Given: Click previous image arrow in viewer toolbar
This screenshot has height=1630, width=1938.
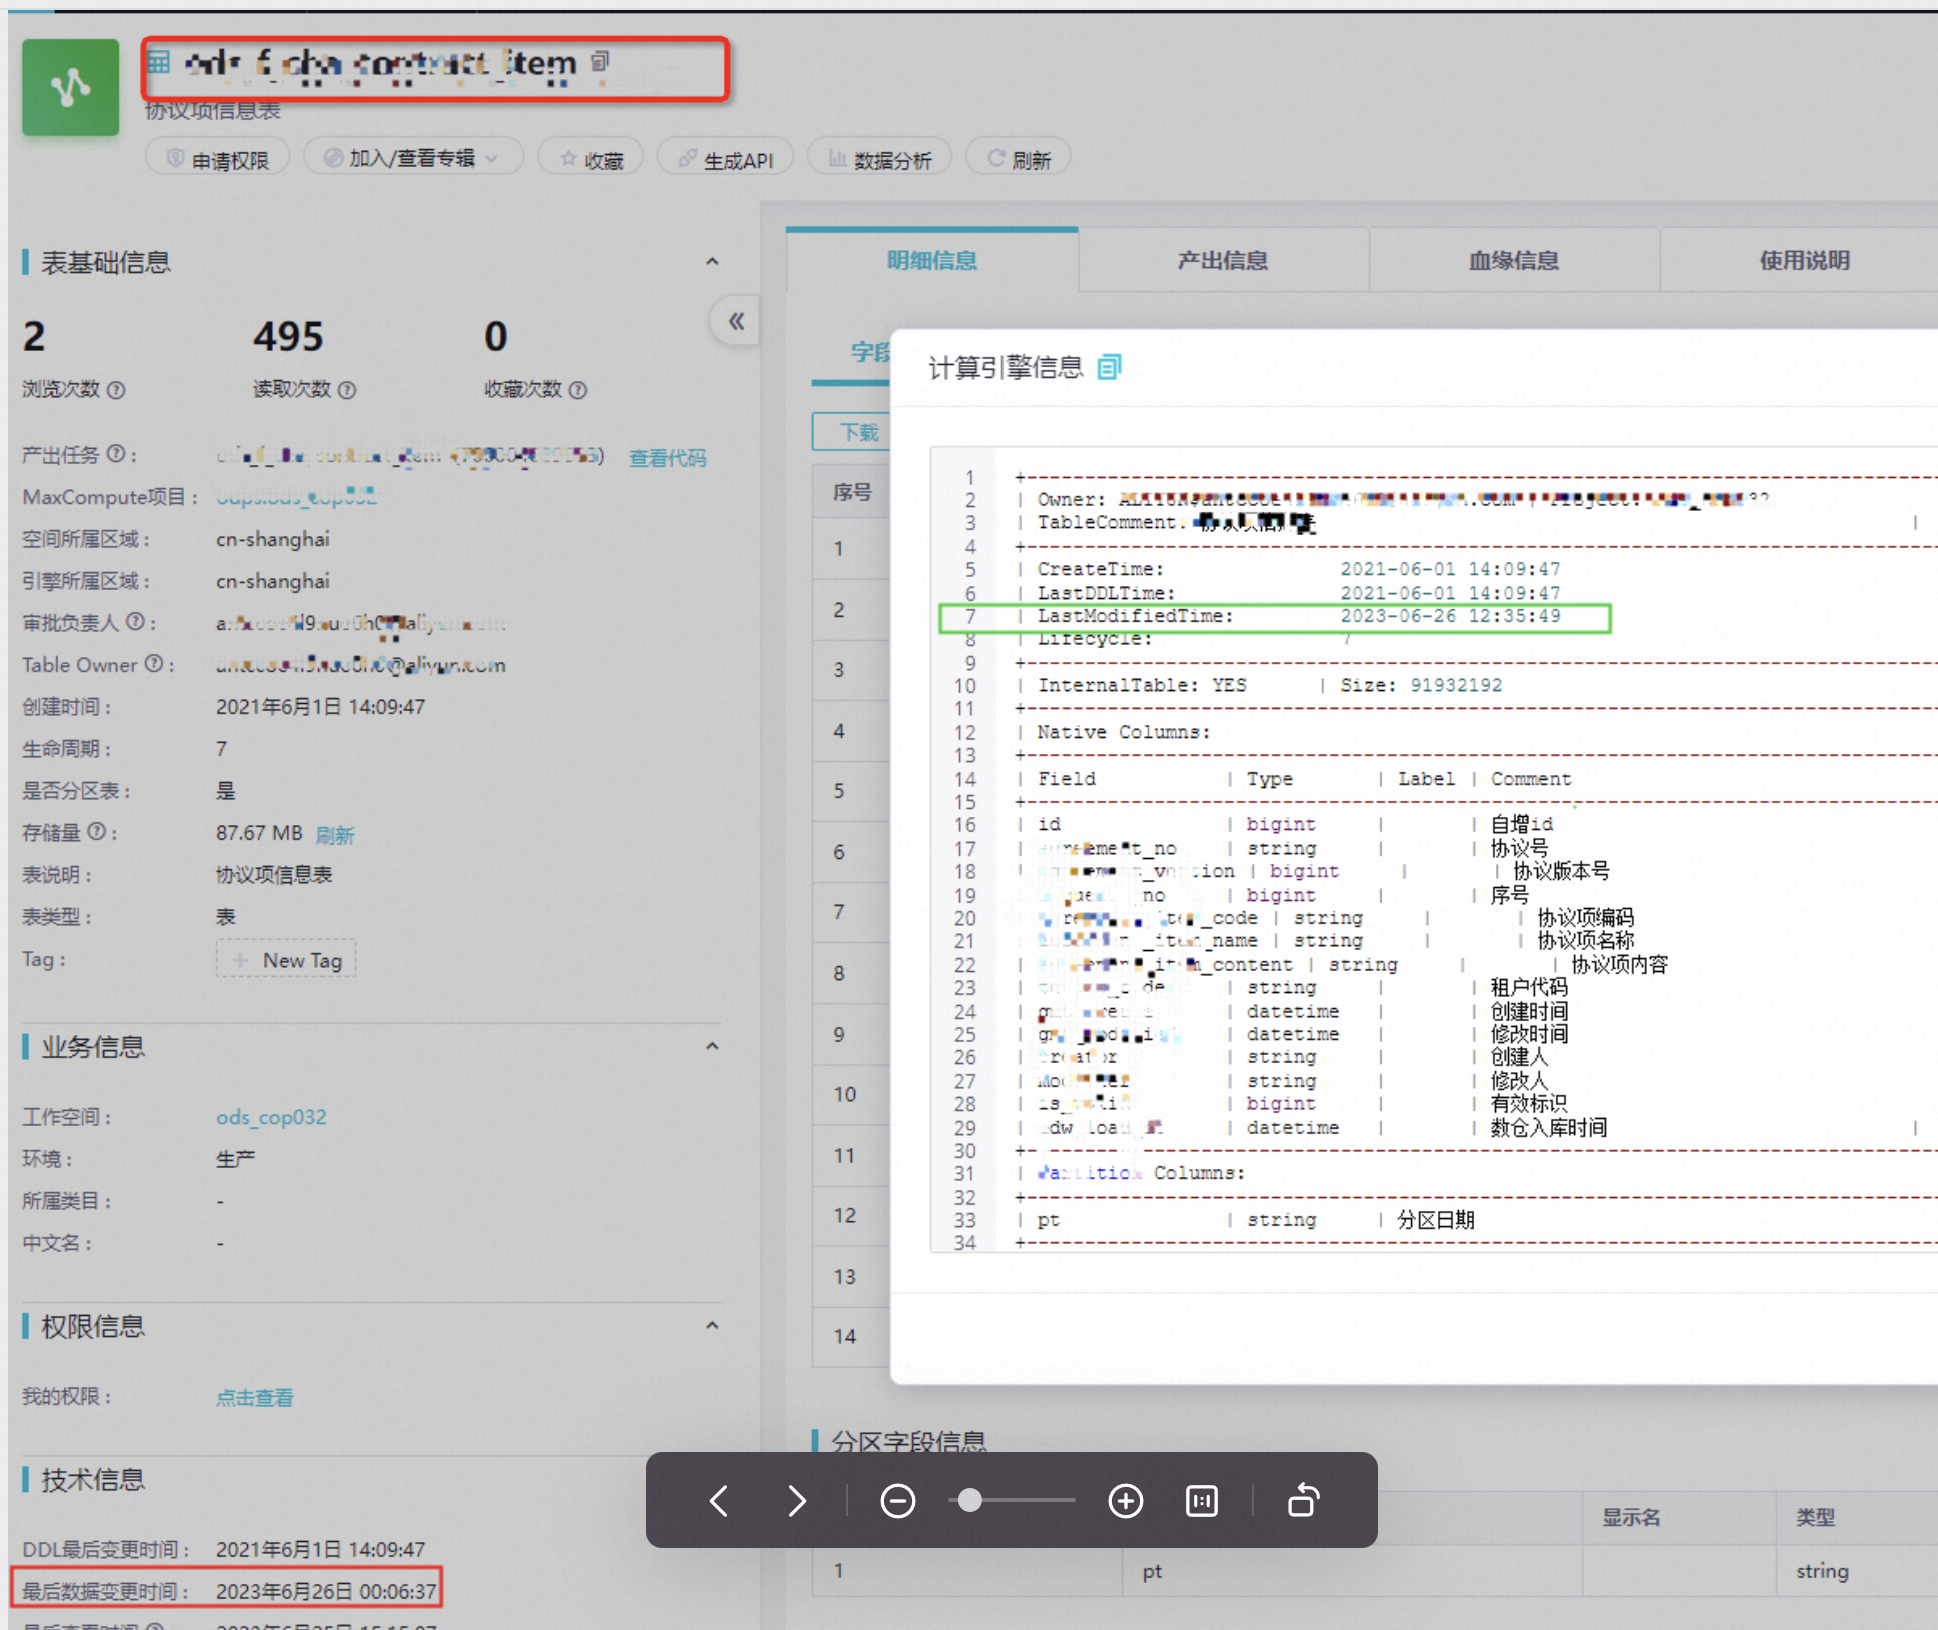Looking at the screenshot, I should pos(719,1501).
